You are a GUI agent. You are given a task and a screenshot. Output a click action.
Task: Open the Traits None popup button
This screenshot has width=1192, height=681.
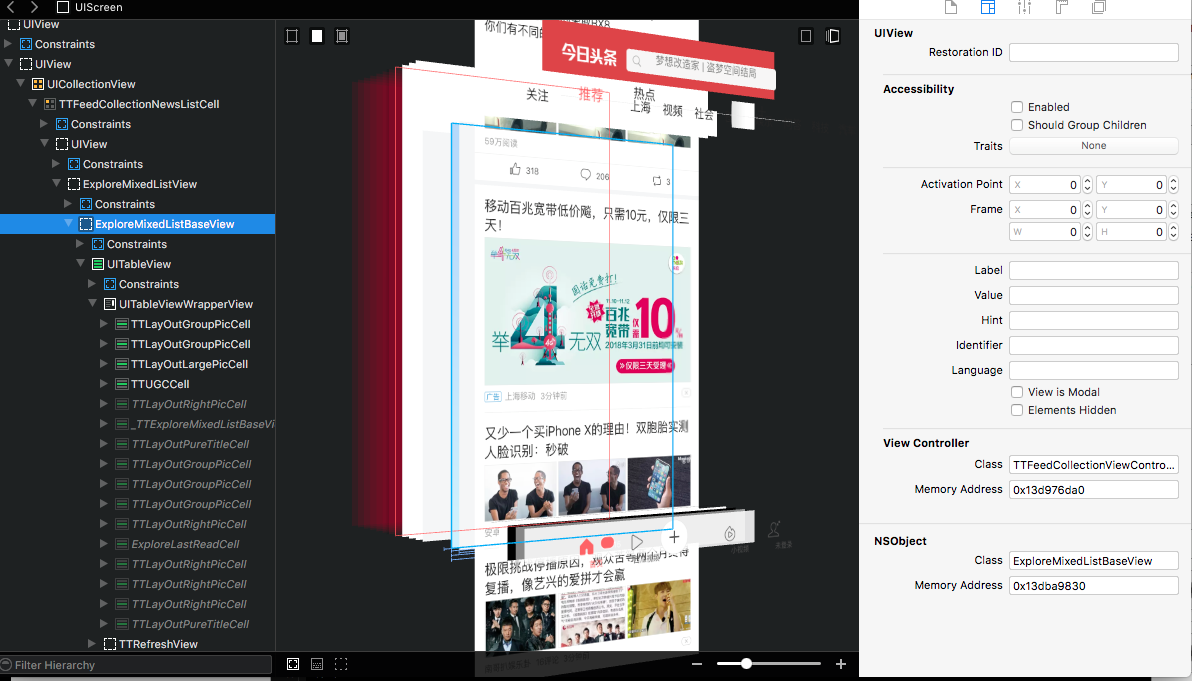(1093, 146)
